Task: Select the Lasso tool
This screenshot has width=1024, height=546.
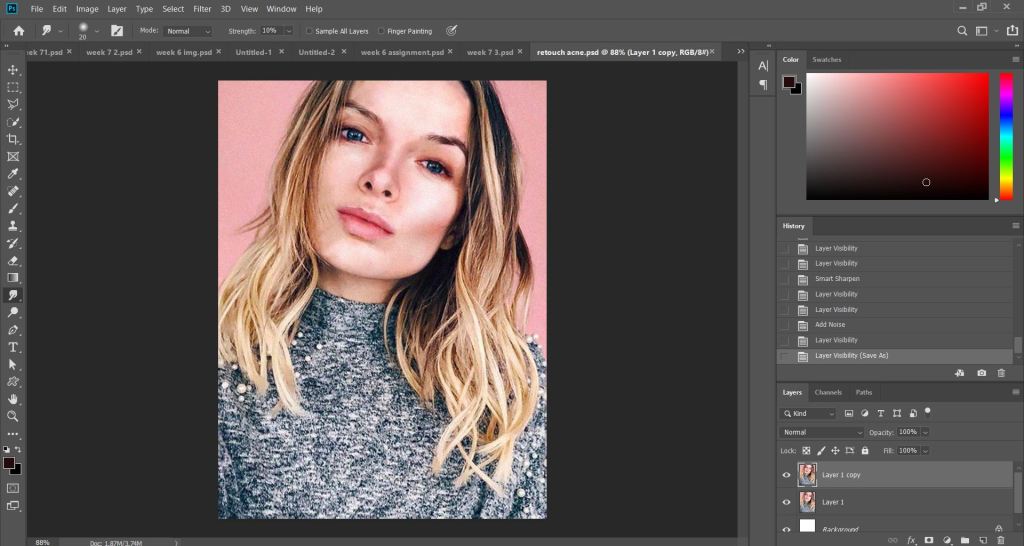Action: coord(13,104)
